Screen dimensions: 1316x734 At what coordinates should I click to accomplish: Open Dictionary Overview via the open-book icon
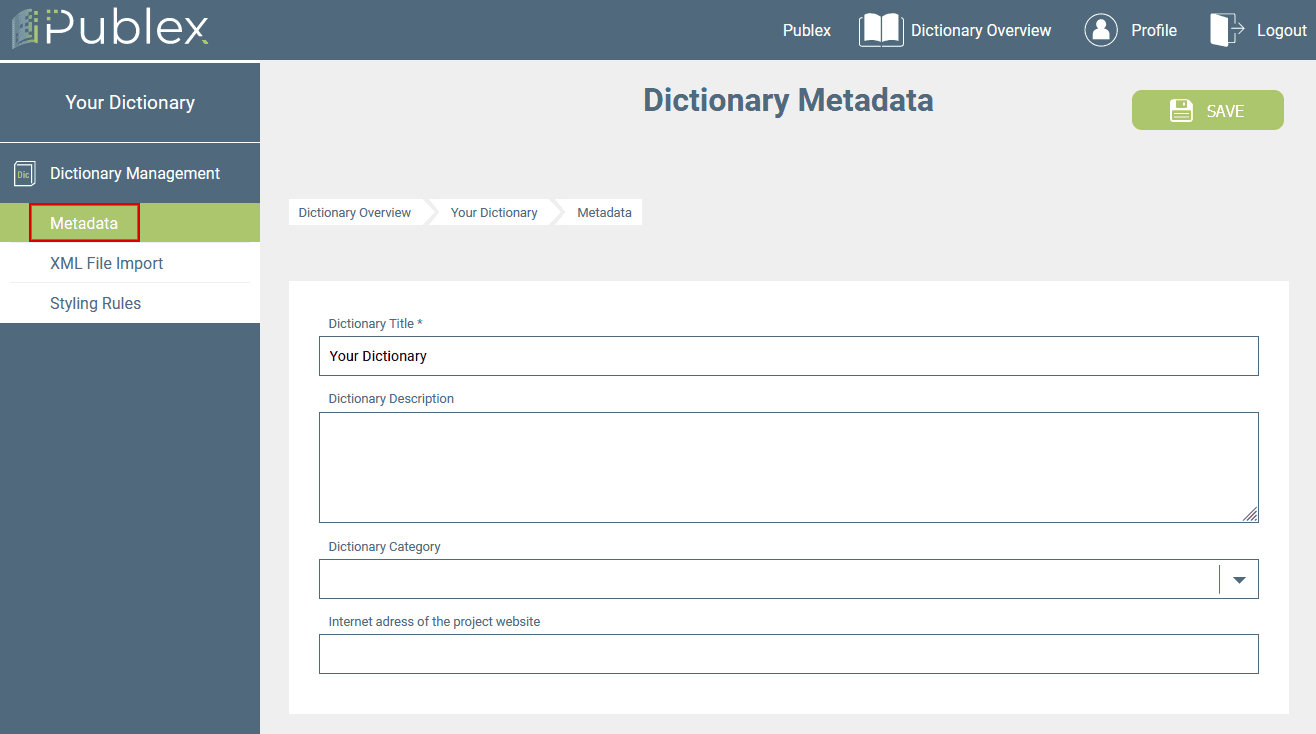880,30
